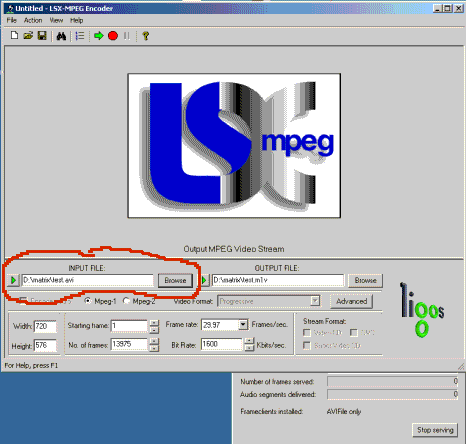This screenshot has width=466, height=444.
Task: Click the list-style toolbar icon
Action: (x=80, y=36)
